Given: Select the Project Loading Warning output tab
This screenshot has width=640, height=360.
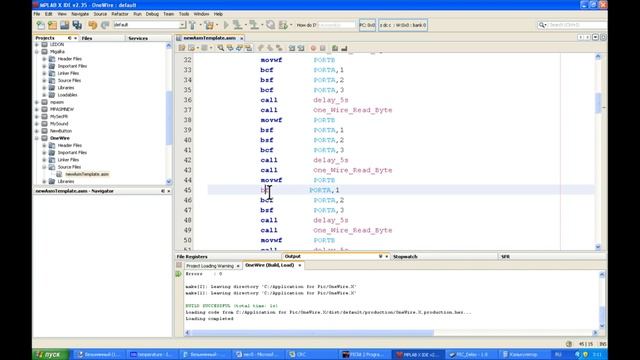Looking at the screenshot, I should click(x=210, y=266).
